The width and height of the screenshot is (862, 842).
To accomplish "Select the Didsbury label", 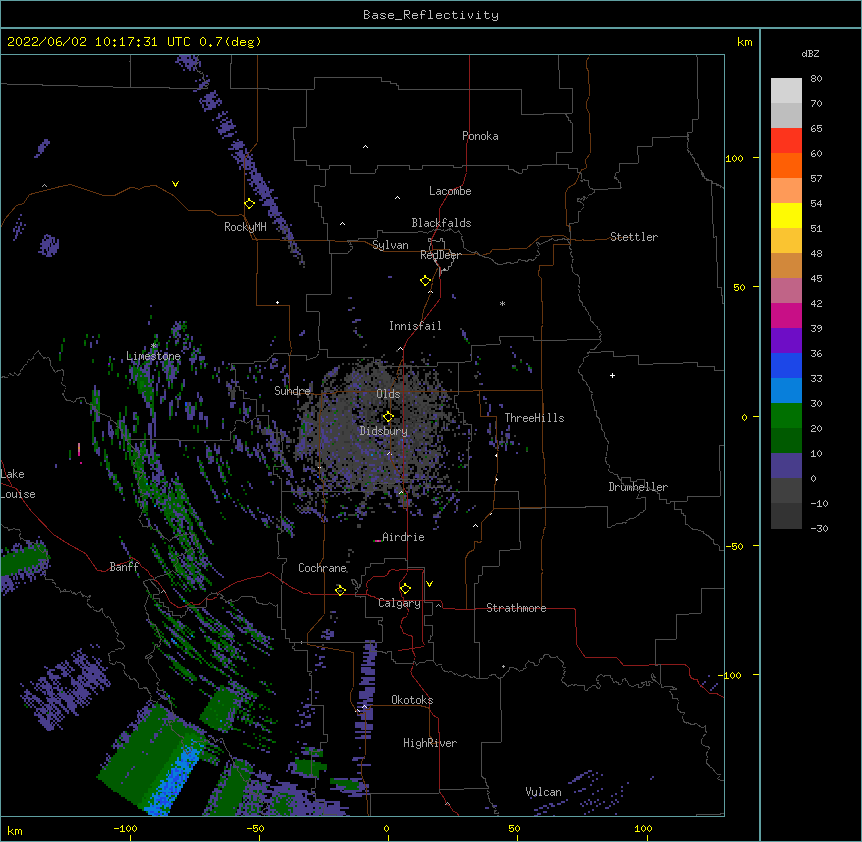I will point(384,431).
